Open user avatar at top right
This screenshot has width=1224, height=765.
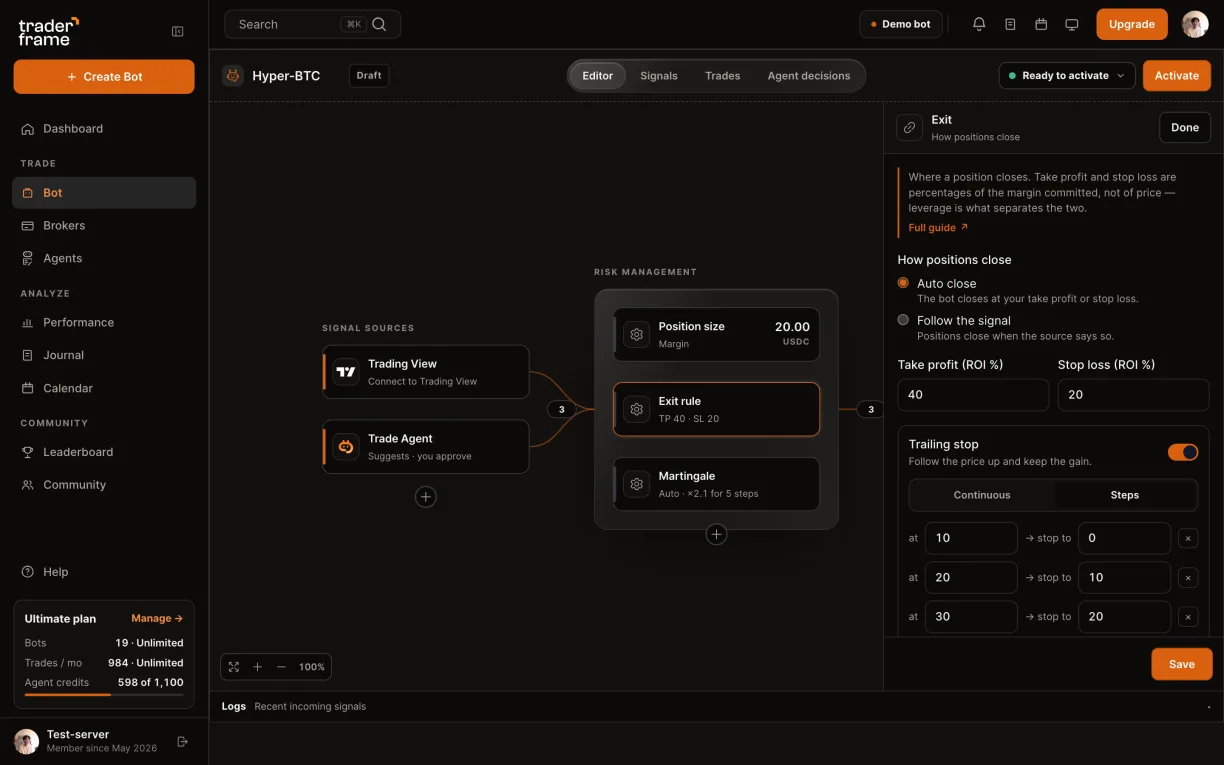pos(1195,24)
